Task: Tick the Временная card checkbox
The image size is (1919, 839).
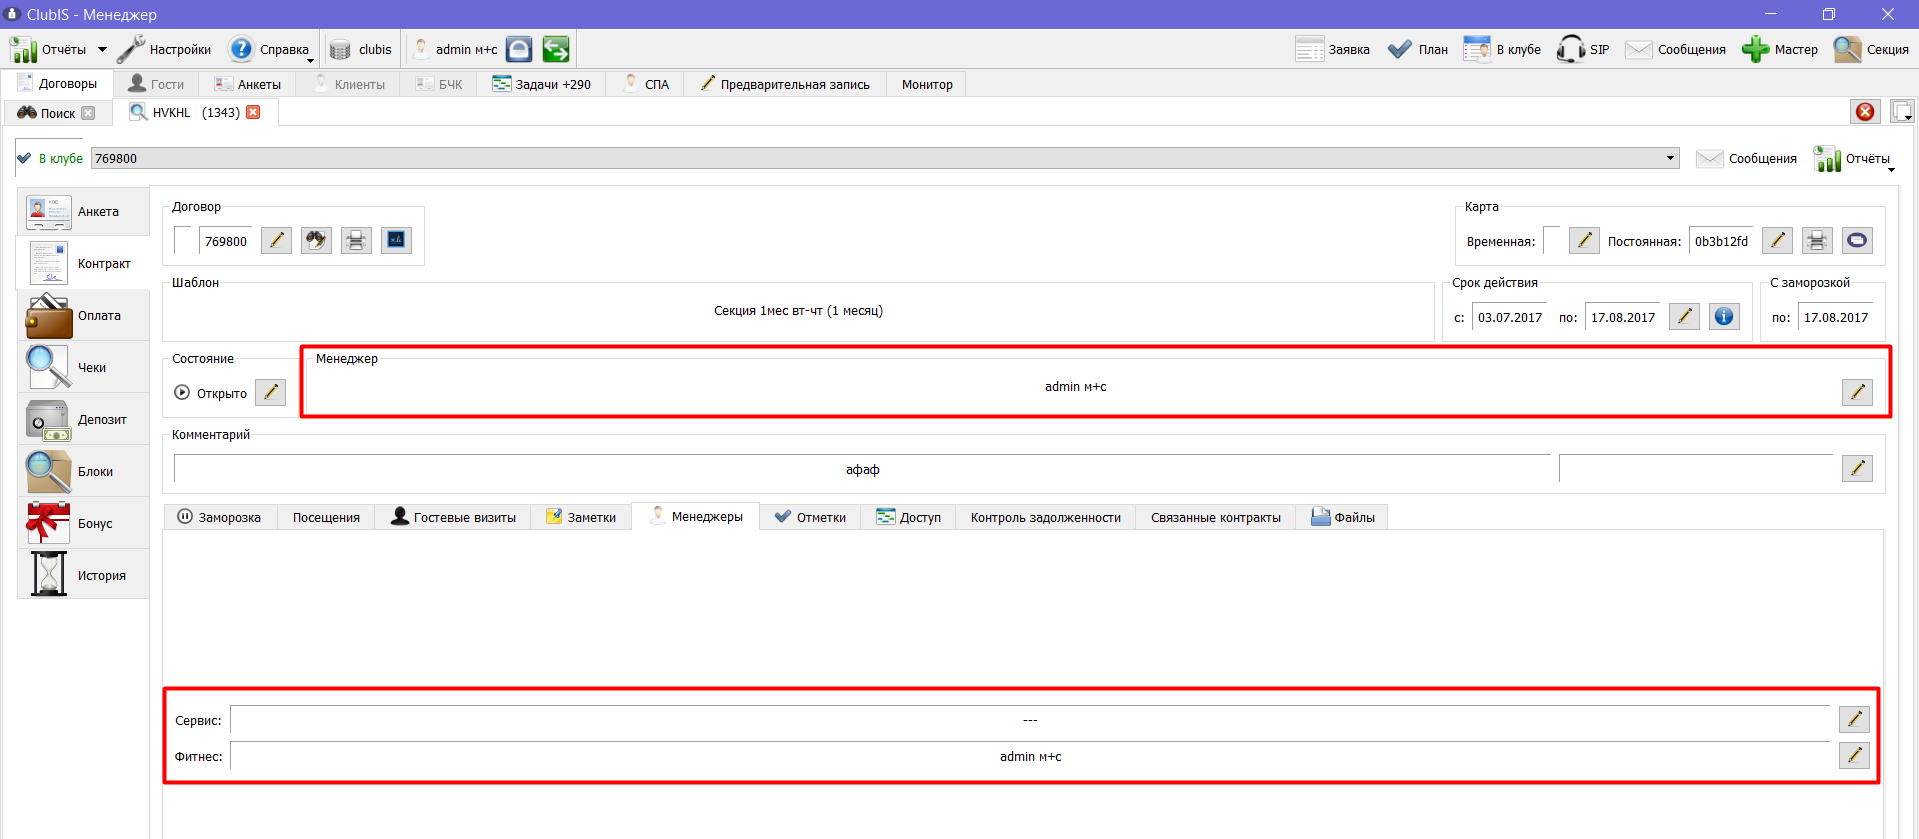Action: (x=1551, y=240)
